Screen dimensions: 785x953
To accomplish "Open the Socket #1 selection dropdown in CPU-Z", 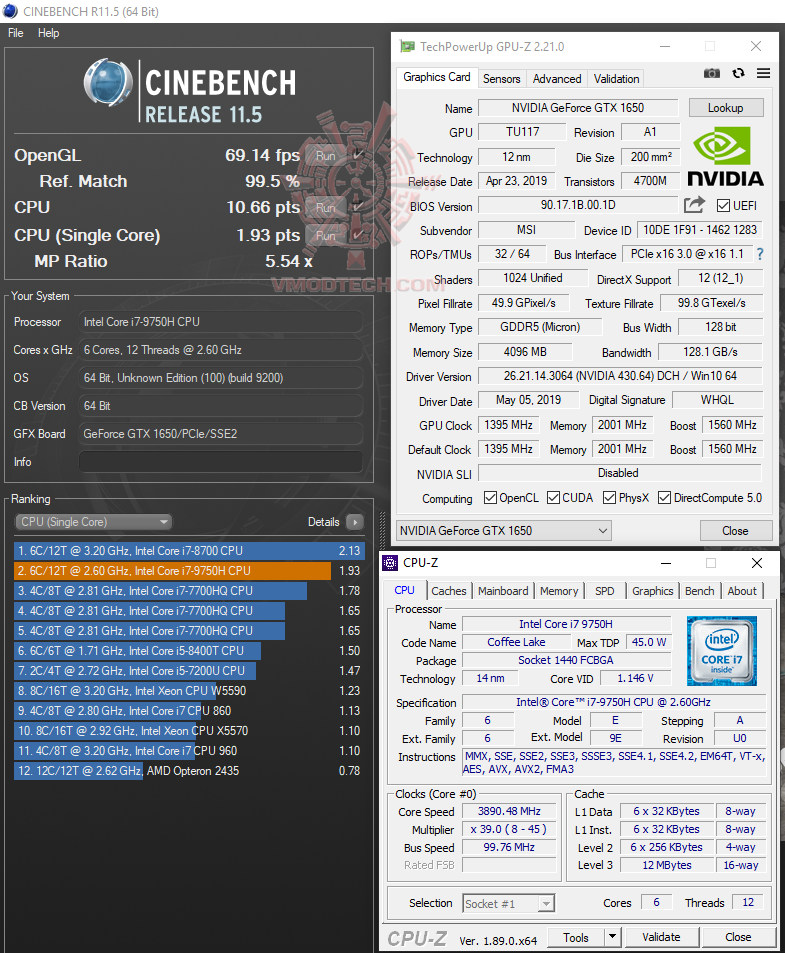I will [509, 904].
